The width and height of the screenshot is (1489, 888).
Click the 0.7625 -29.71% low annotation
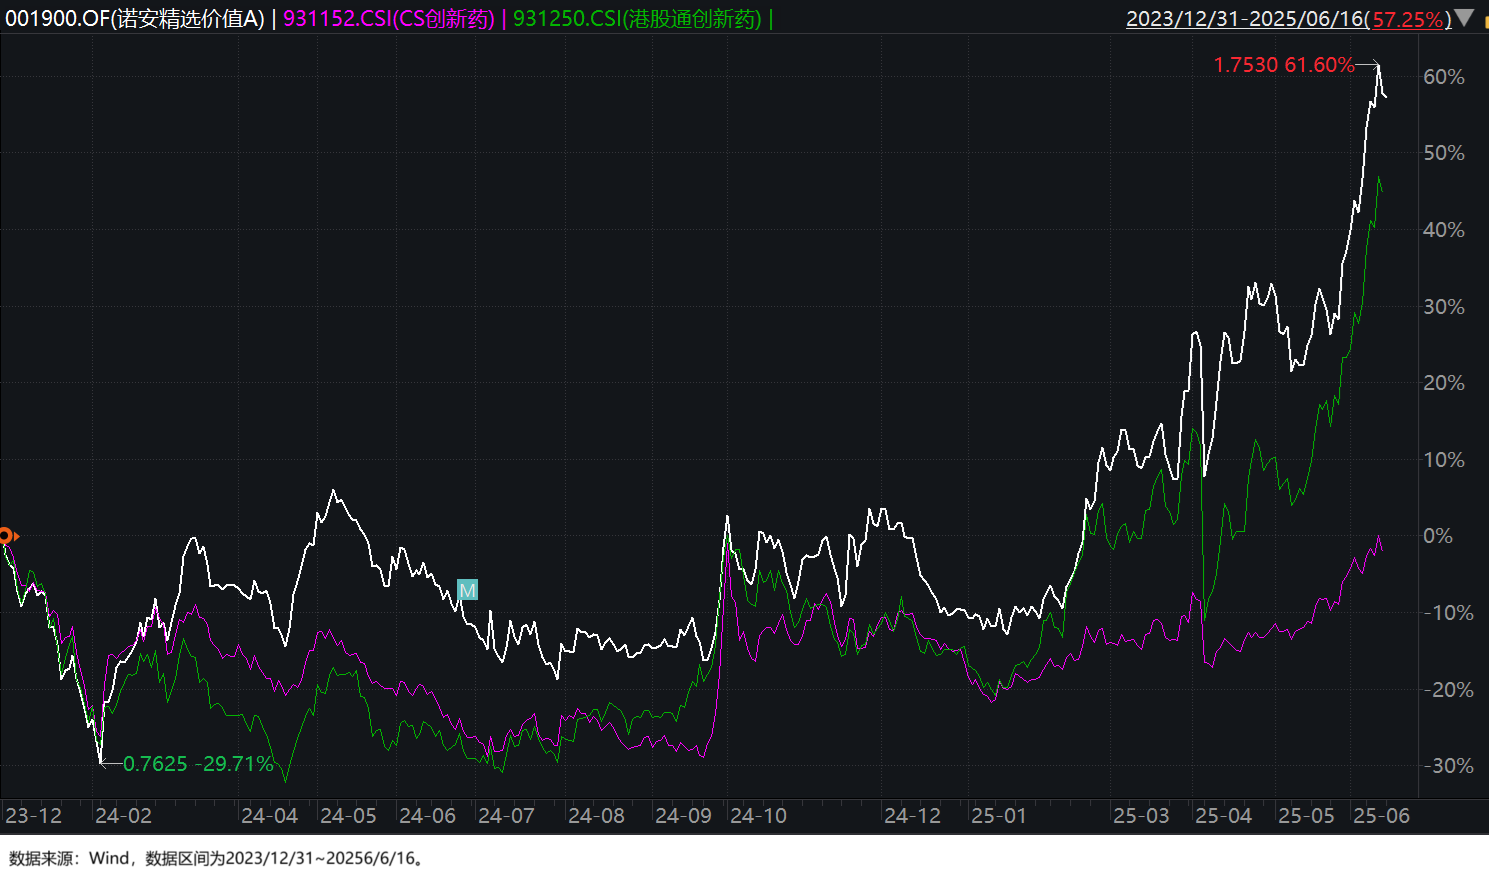(x=198, y=764)
